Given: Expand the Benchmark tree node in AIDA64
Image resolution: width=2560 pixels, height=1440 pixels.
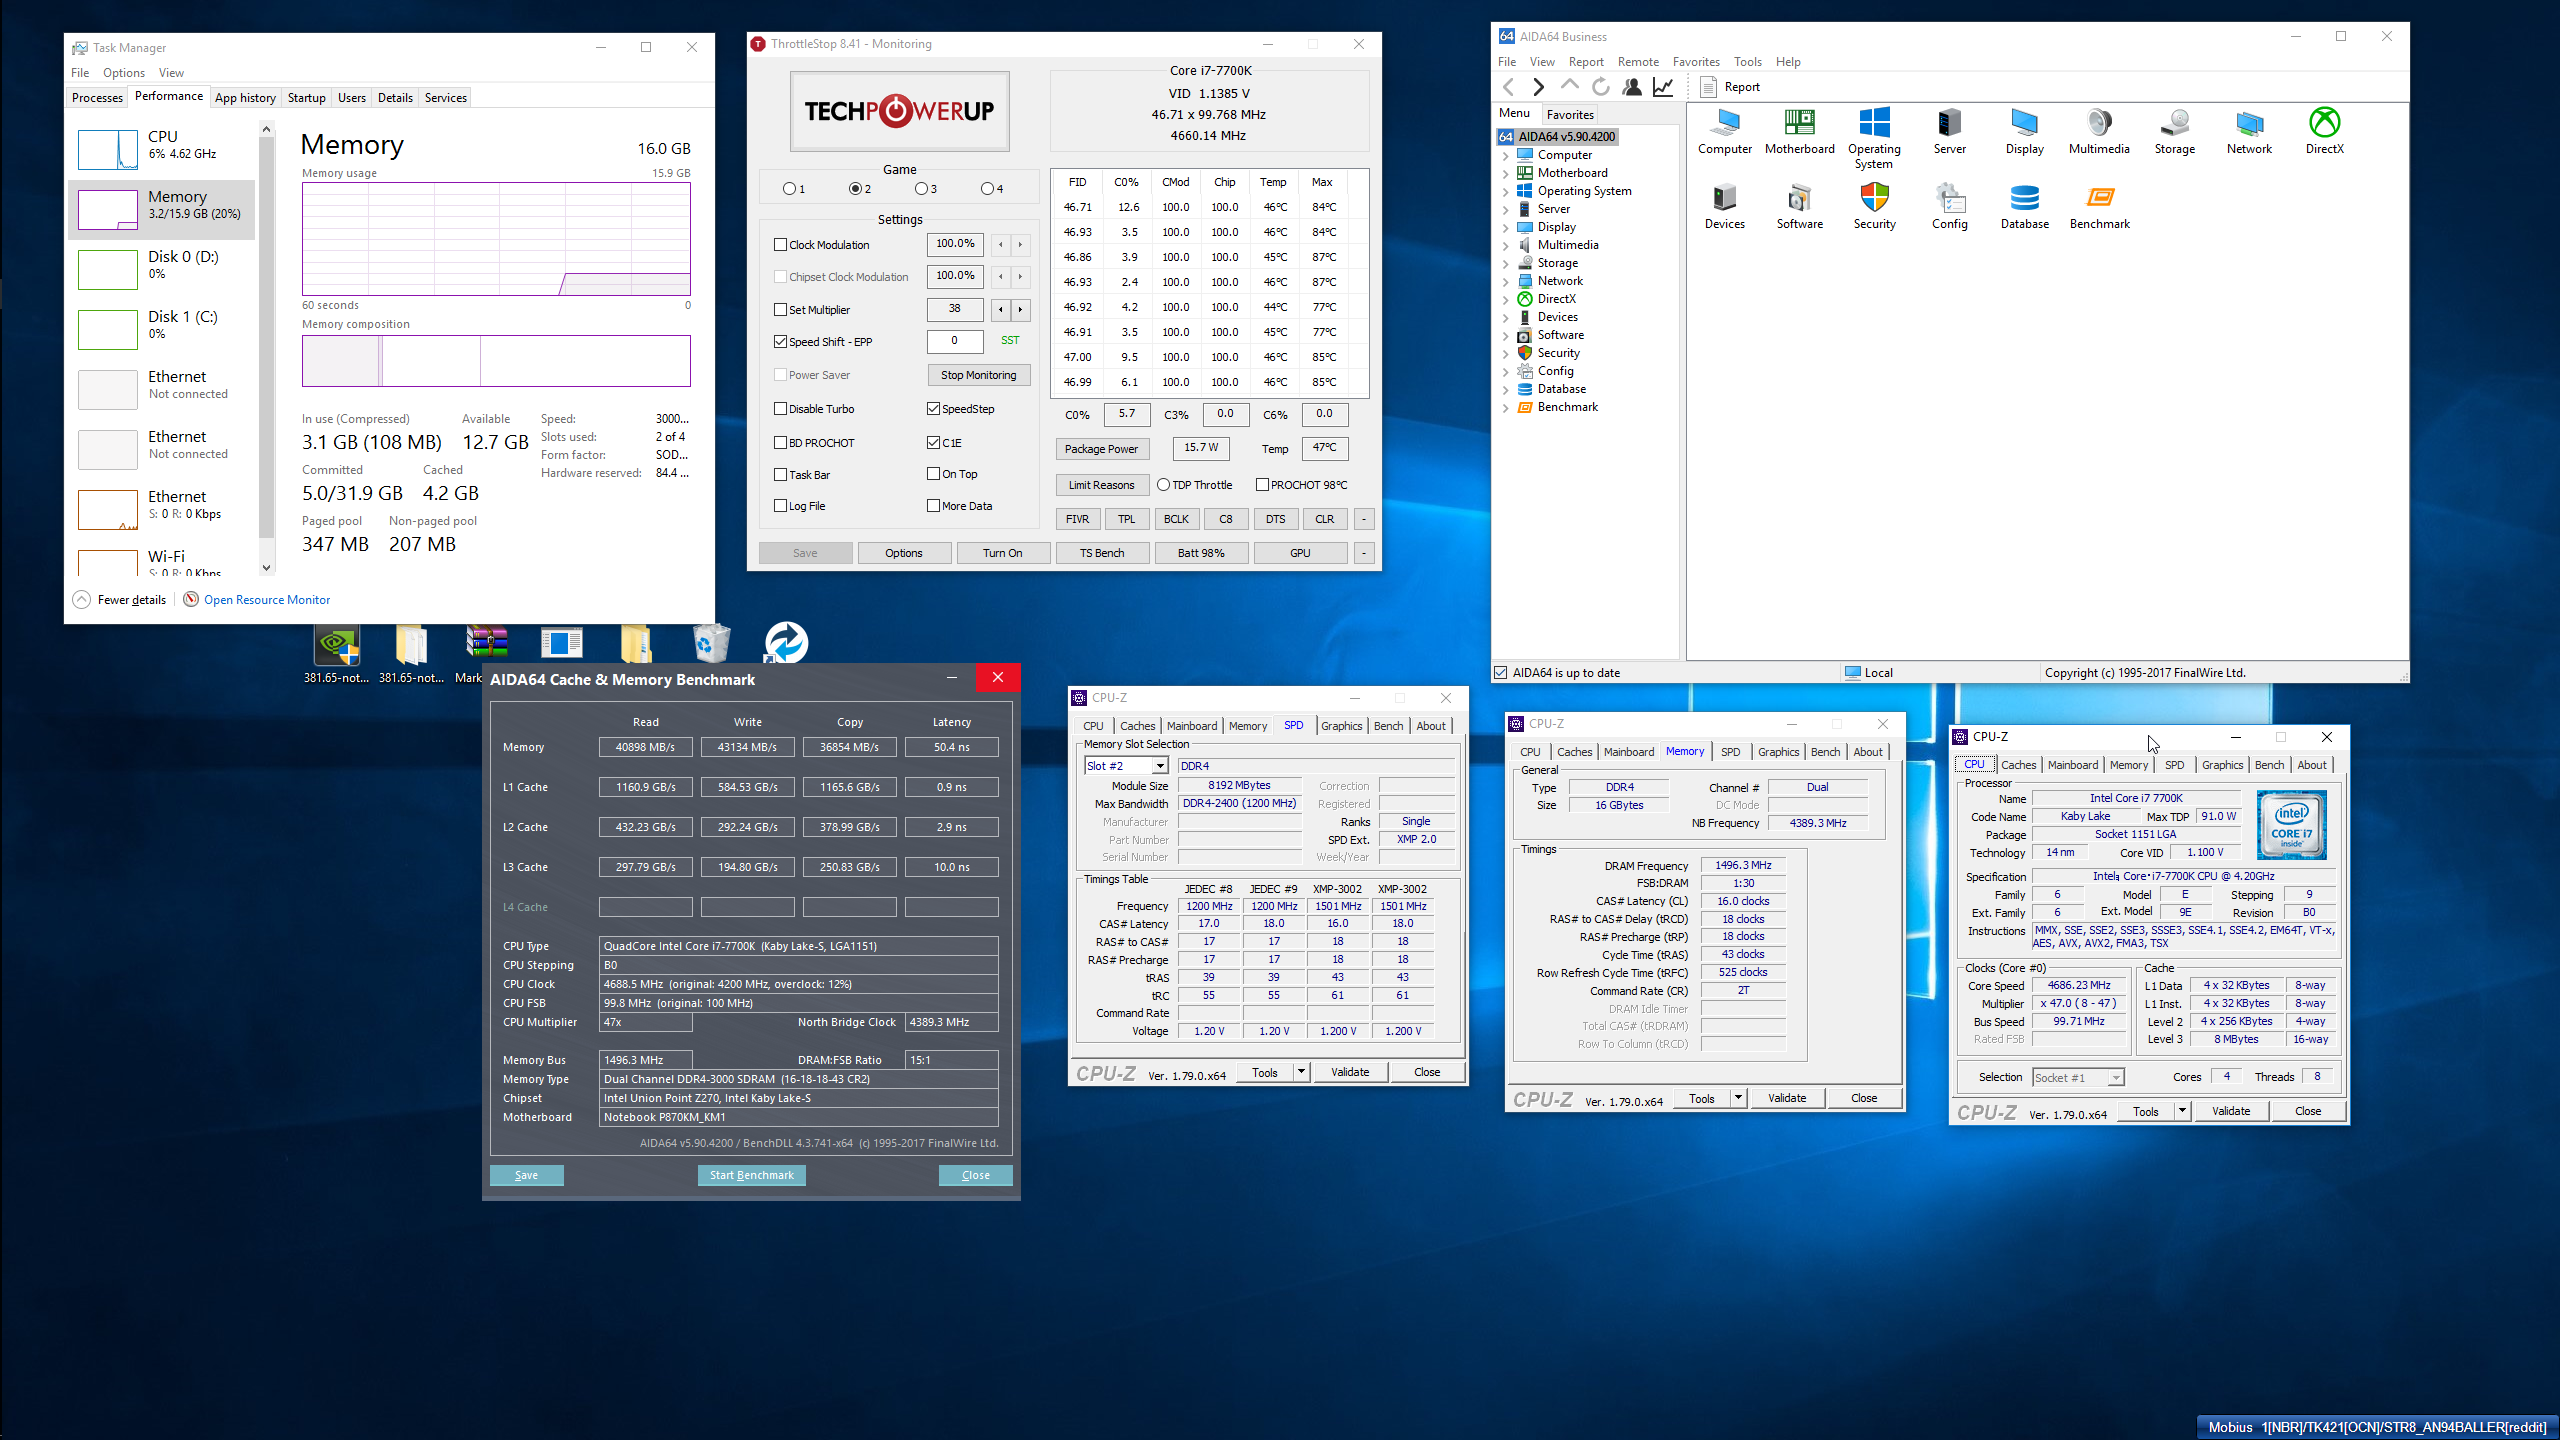Looking at the screenshot, I should [1505, 407].
